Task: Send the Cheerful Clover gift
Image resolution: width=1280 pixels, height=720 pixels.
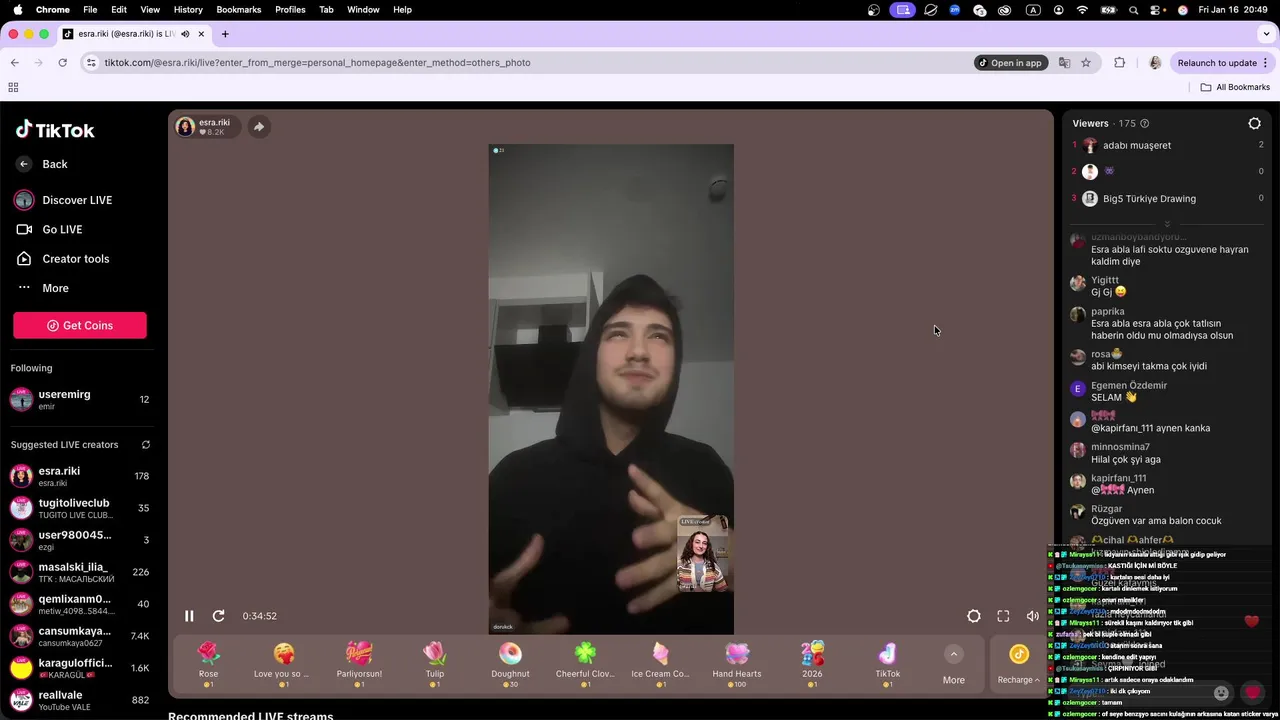Action: (586, 663)
